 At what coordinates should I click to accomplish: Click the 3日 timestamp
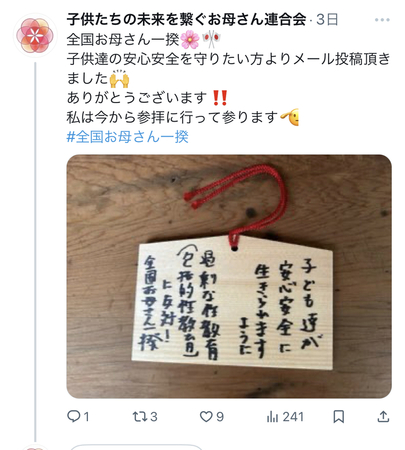coord(327,20)
